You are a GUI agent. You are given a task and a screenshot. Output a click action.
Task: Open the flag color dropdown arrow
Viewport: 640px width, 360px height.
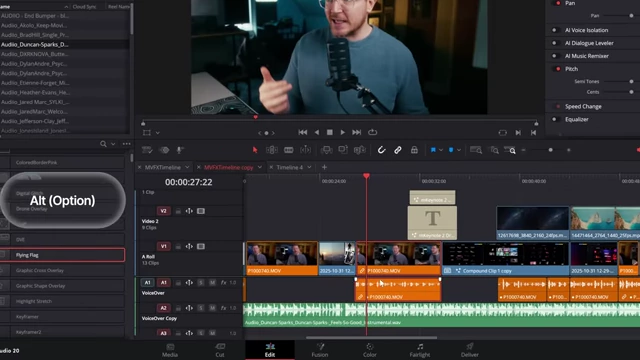[441, 150]
